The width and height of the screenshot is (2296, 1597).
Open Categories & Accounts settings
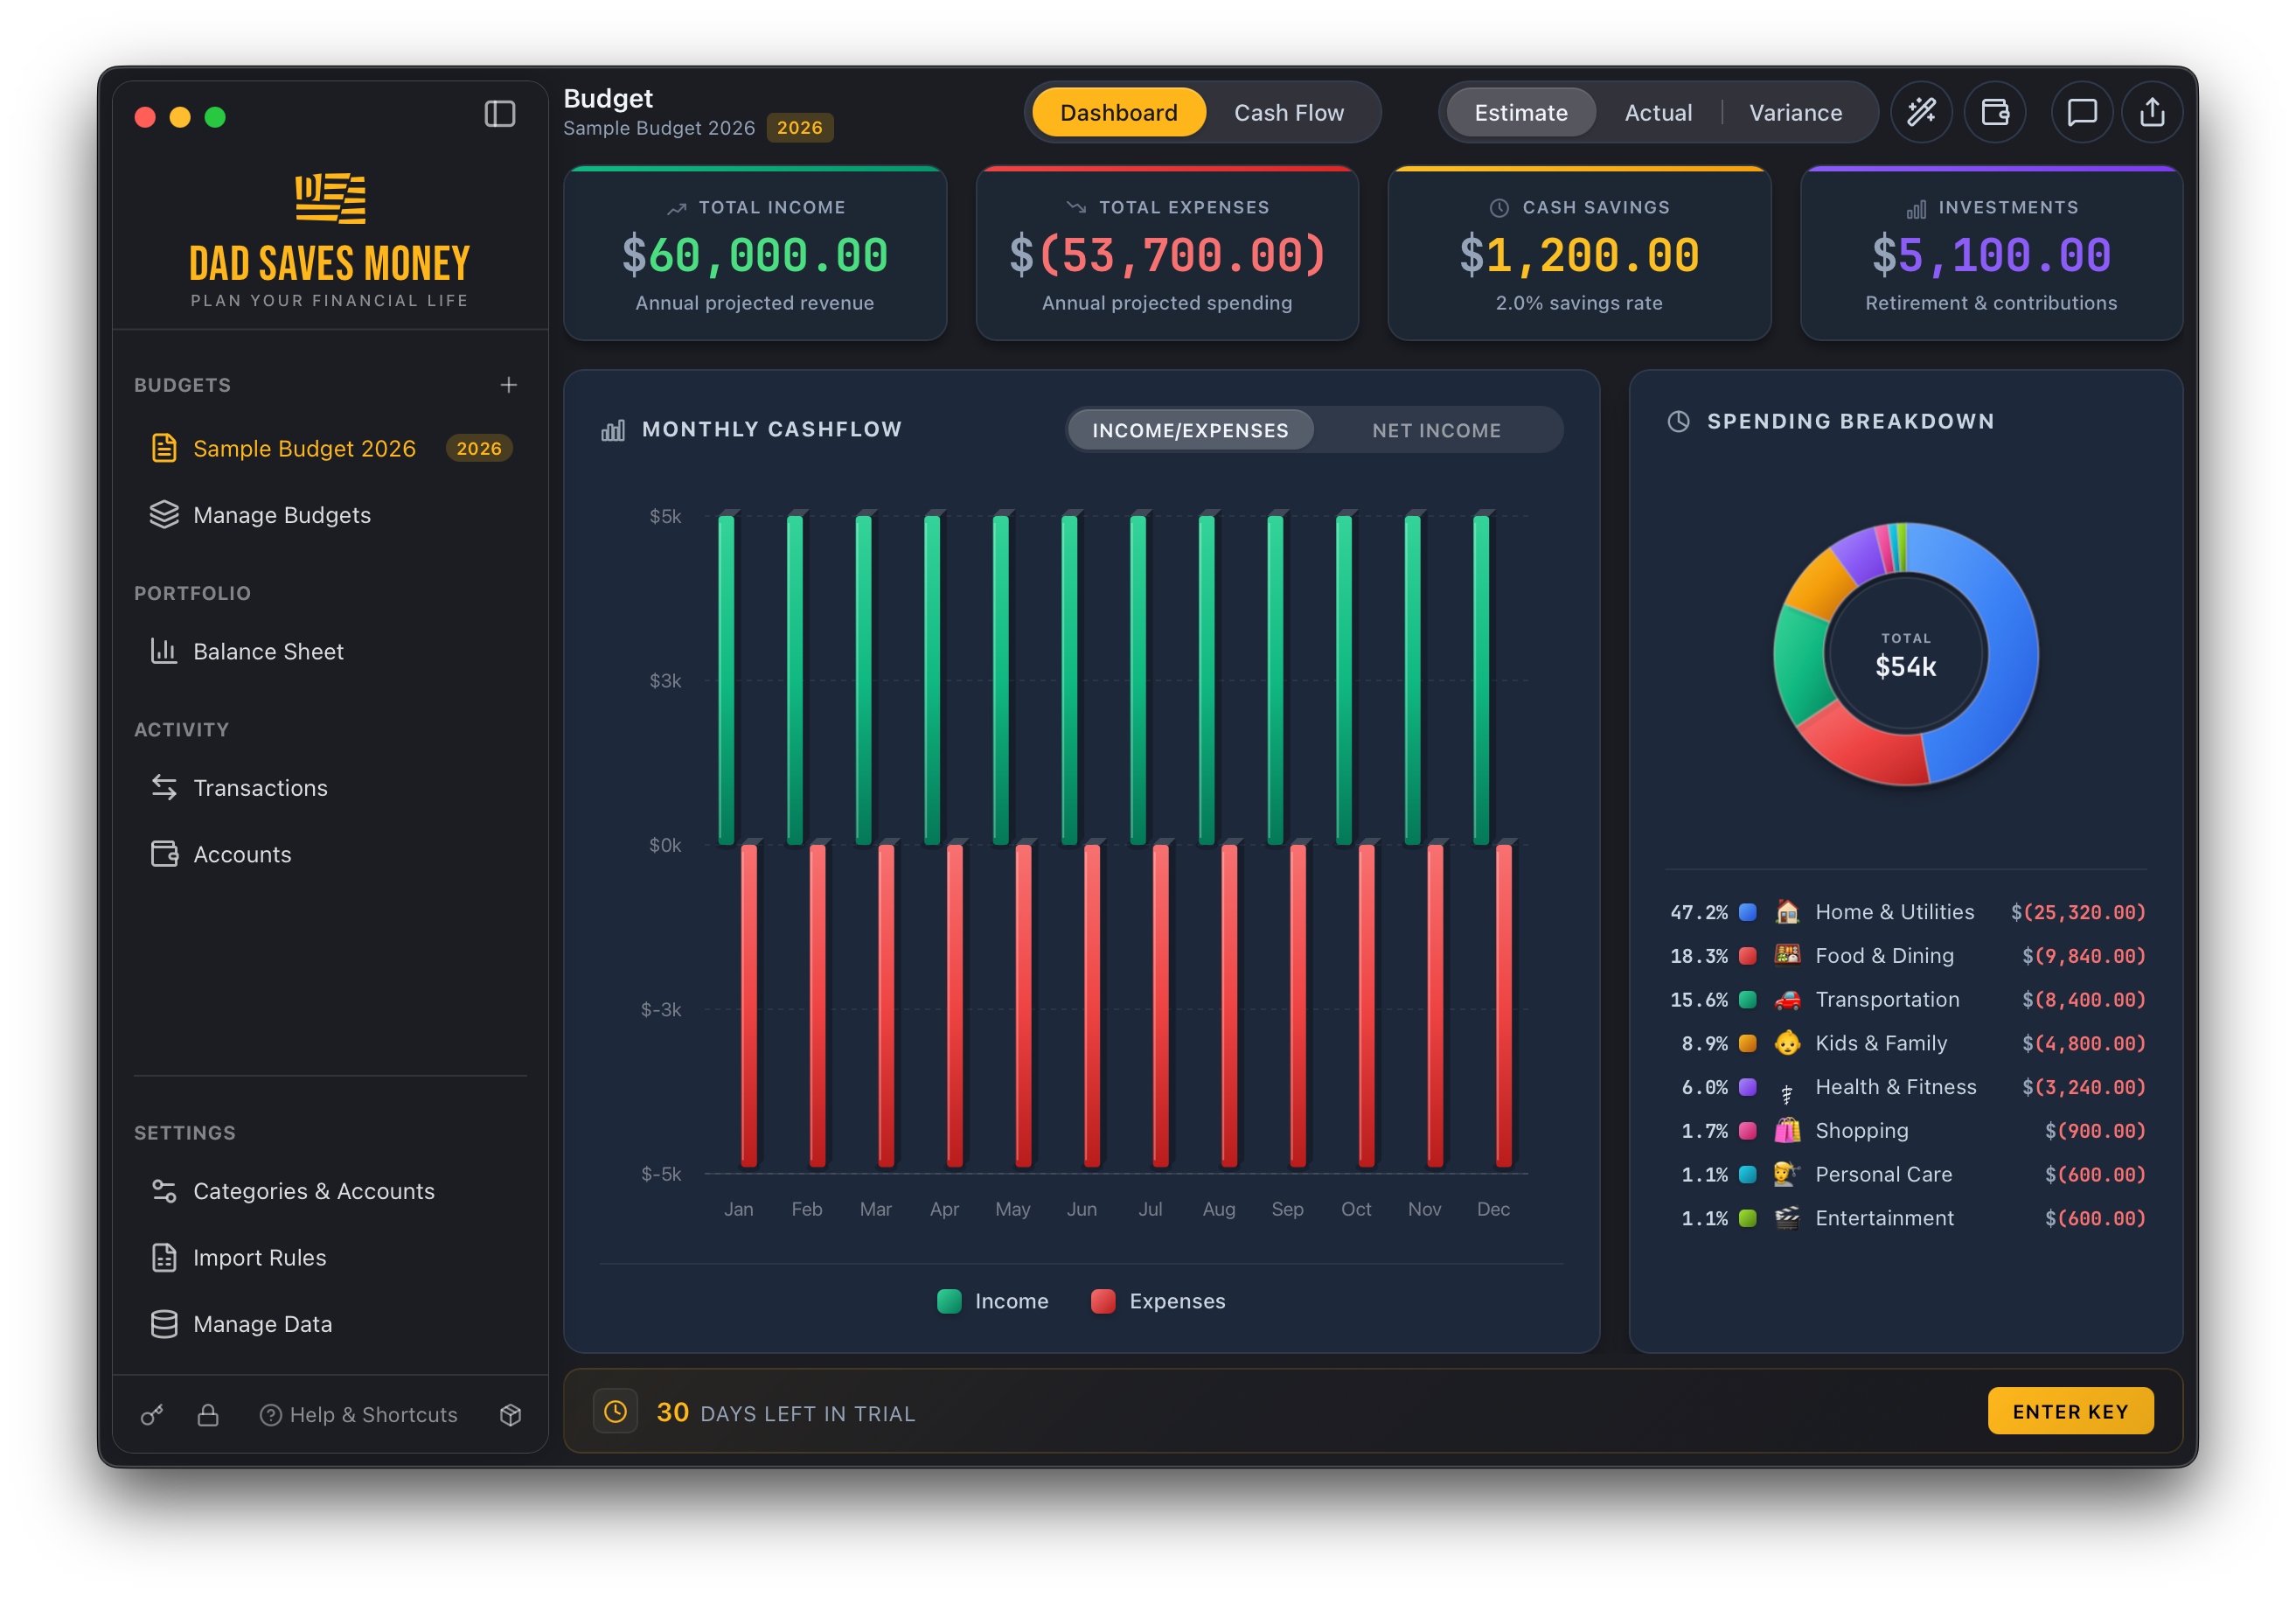tap(313, 1191)
